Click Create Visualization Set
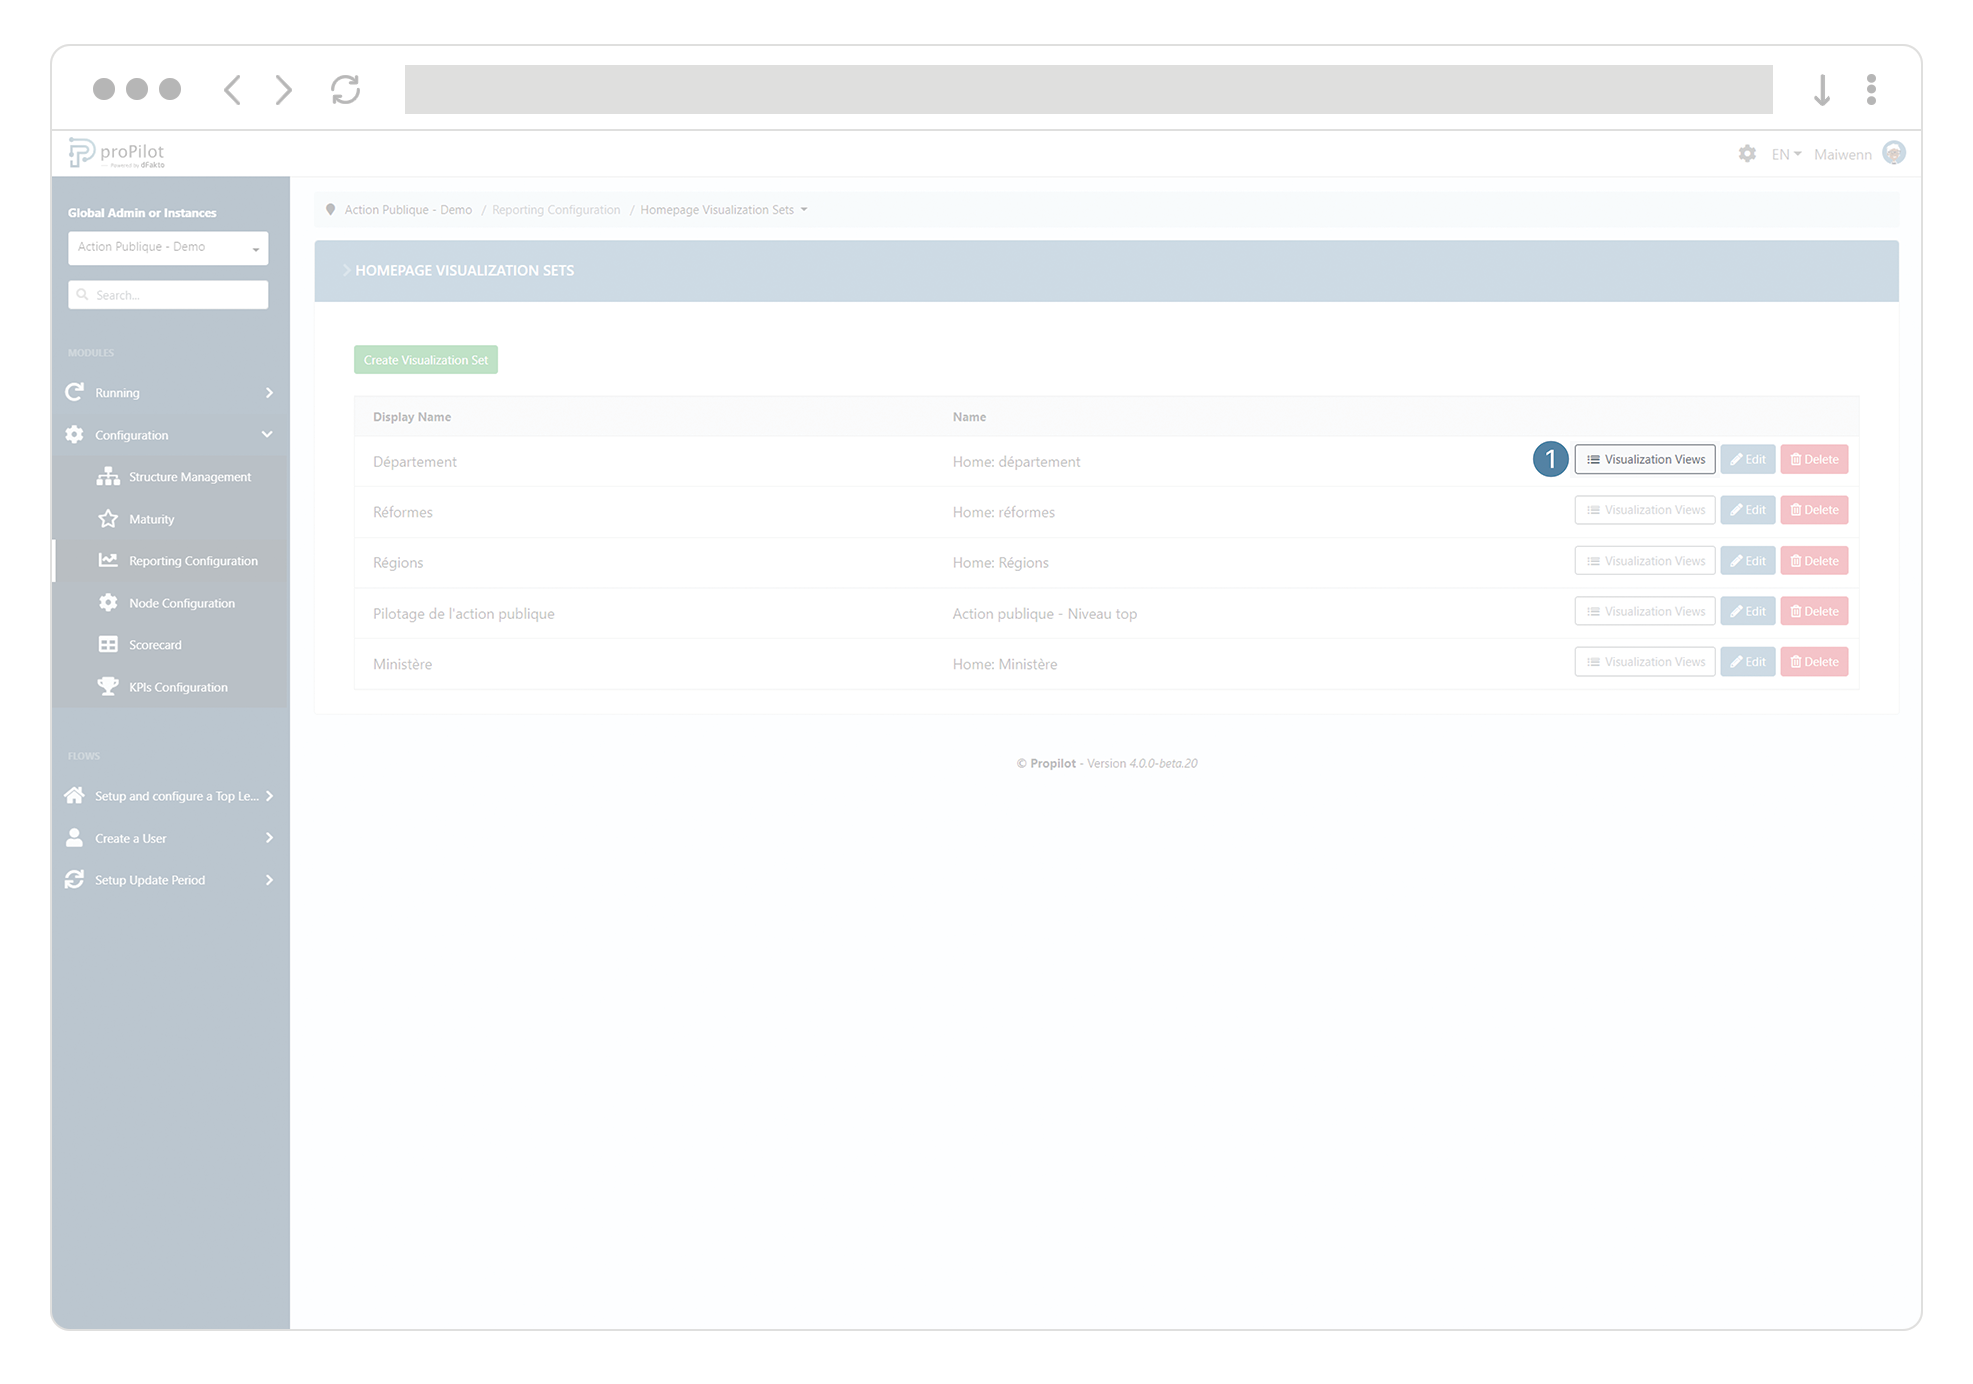 (425, 359)
